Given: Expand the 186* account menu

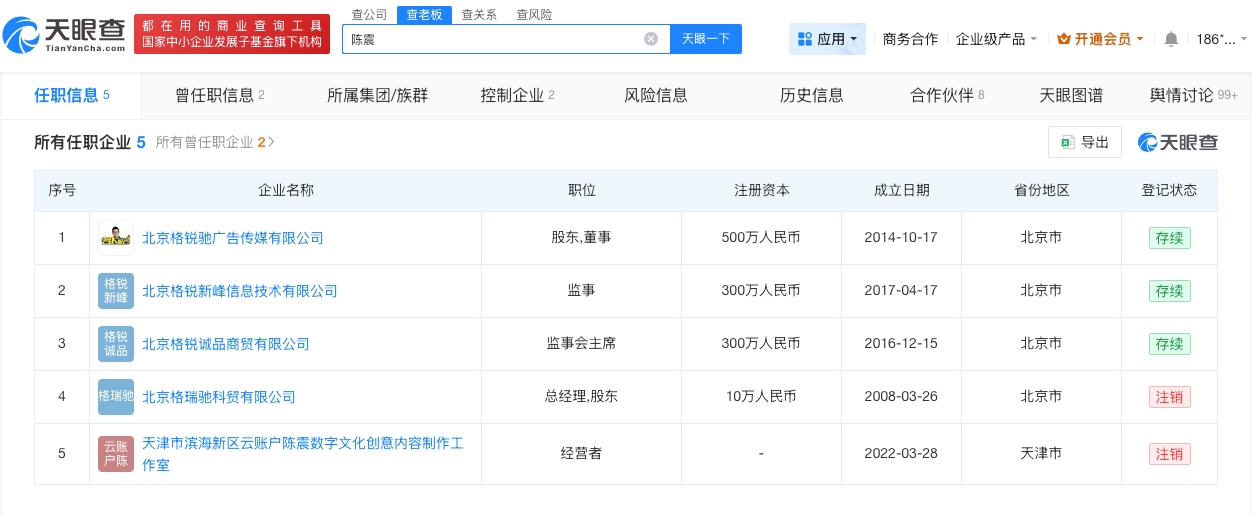Looking at the screenshot, I should pyautogui.click(x=1222, y=39).
